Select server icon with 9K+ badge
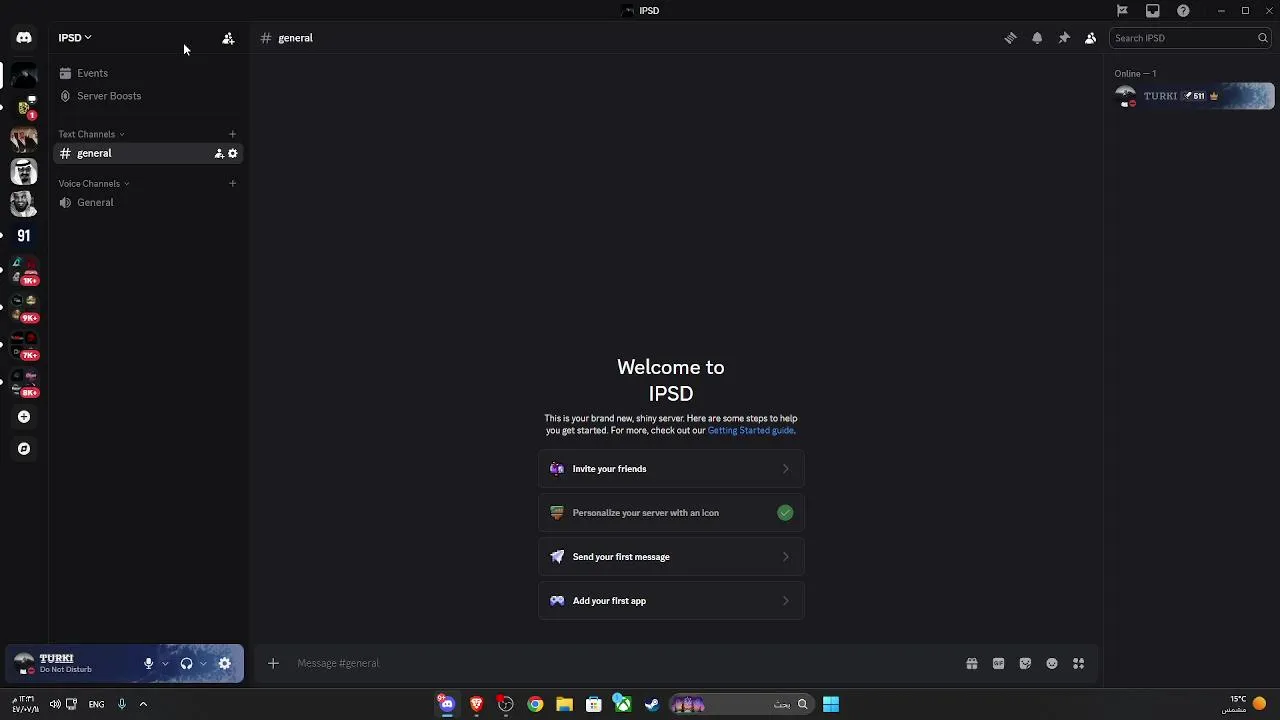Screen dimensions: 1280x720 tap(24, 307)
